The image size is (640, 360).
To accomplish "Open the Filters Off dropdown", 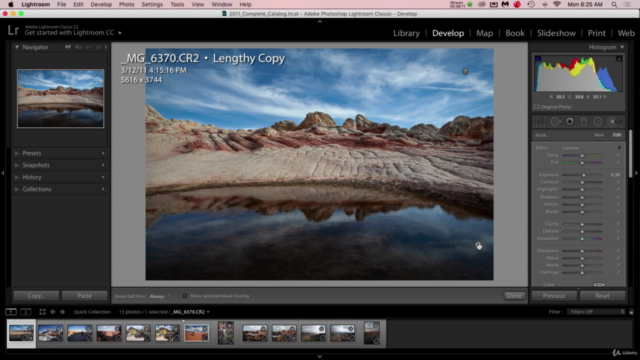I will (596, 312).
